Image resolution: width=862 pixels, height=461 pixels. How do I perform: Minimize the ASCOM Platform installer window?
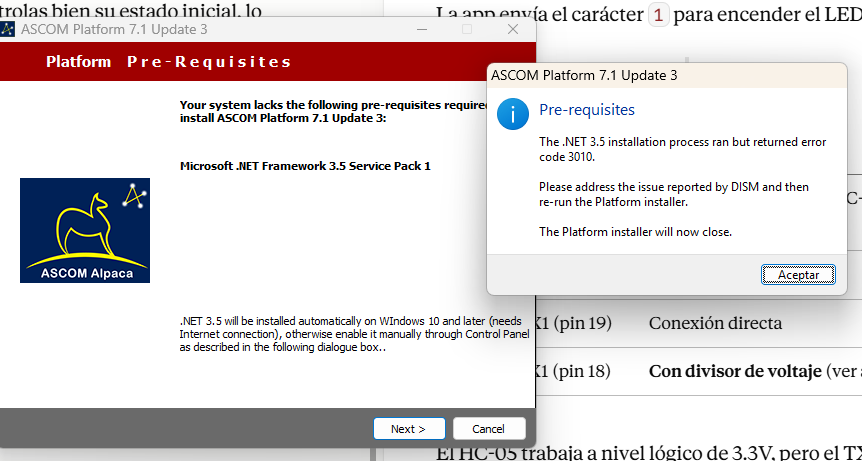coord(422,29)
